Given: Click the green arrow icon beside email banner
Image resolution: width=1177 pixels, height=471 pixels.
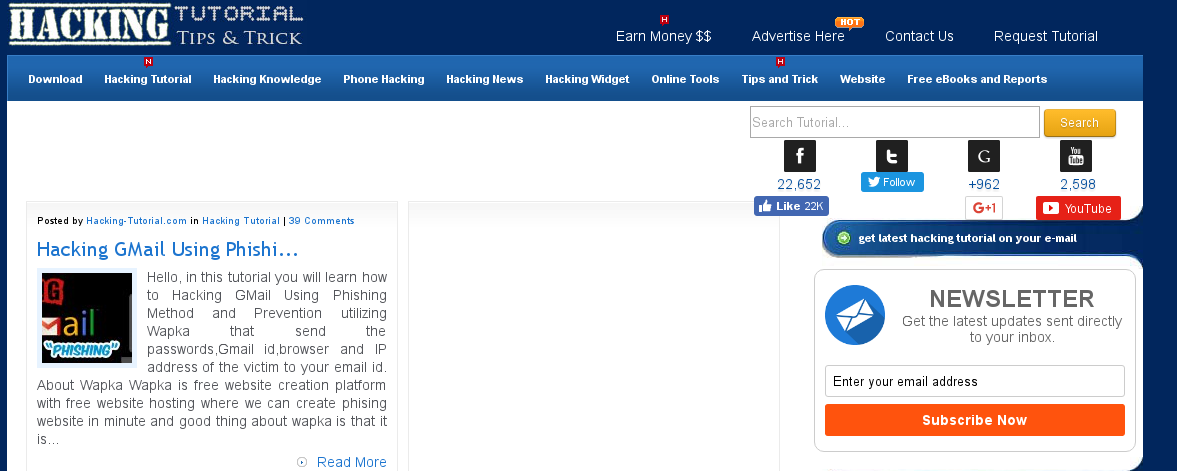Looking at the screenshot, I should point(844,238).
